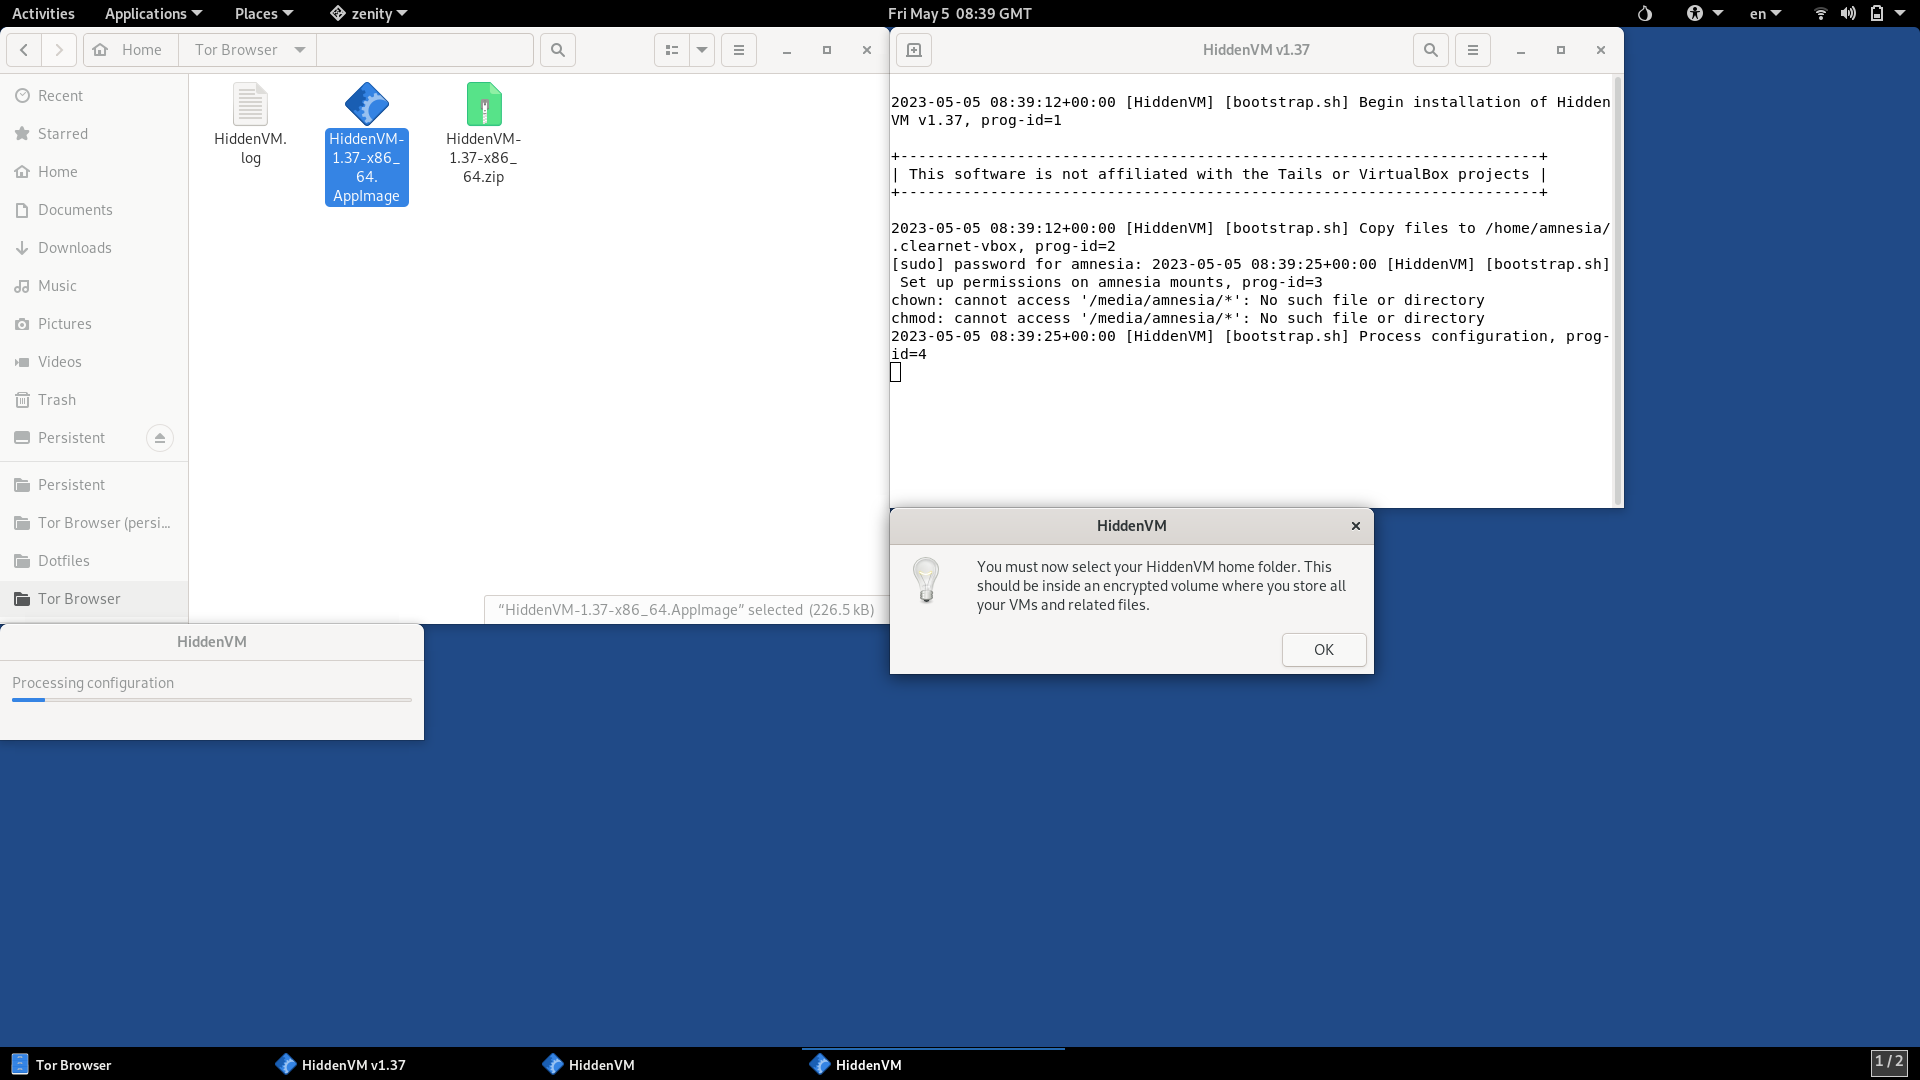
Task: Click the file manager search icon
Action: [x=558, y=50]
